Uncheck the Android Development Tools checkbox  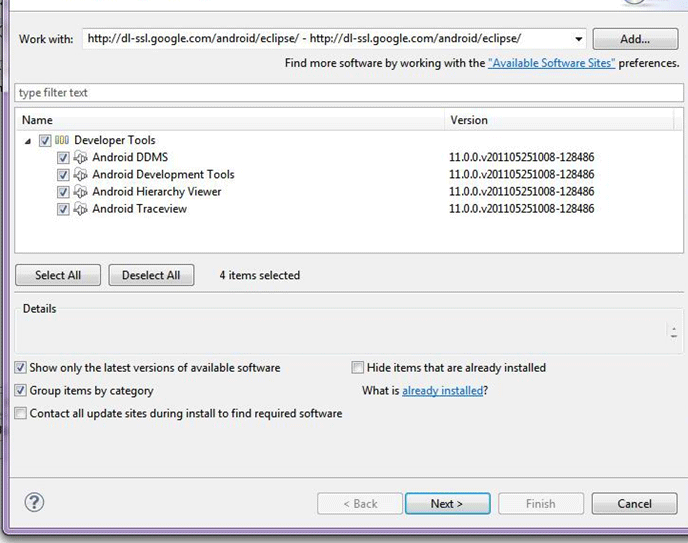tap(63, 175)
